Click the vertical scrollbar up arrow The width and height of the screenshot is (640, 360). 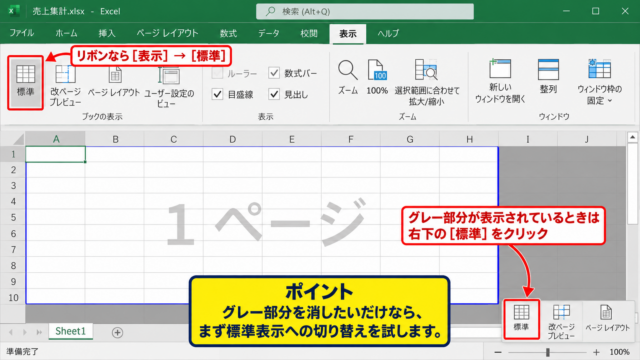click(632, 138)
